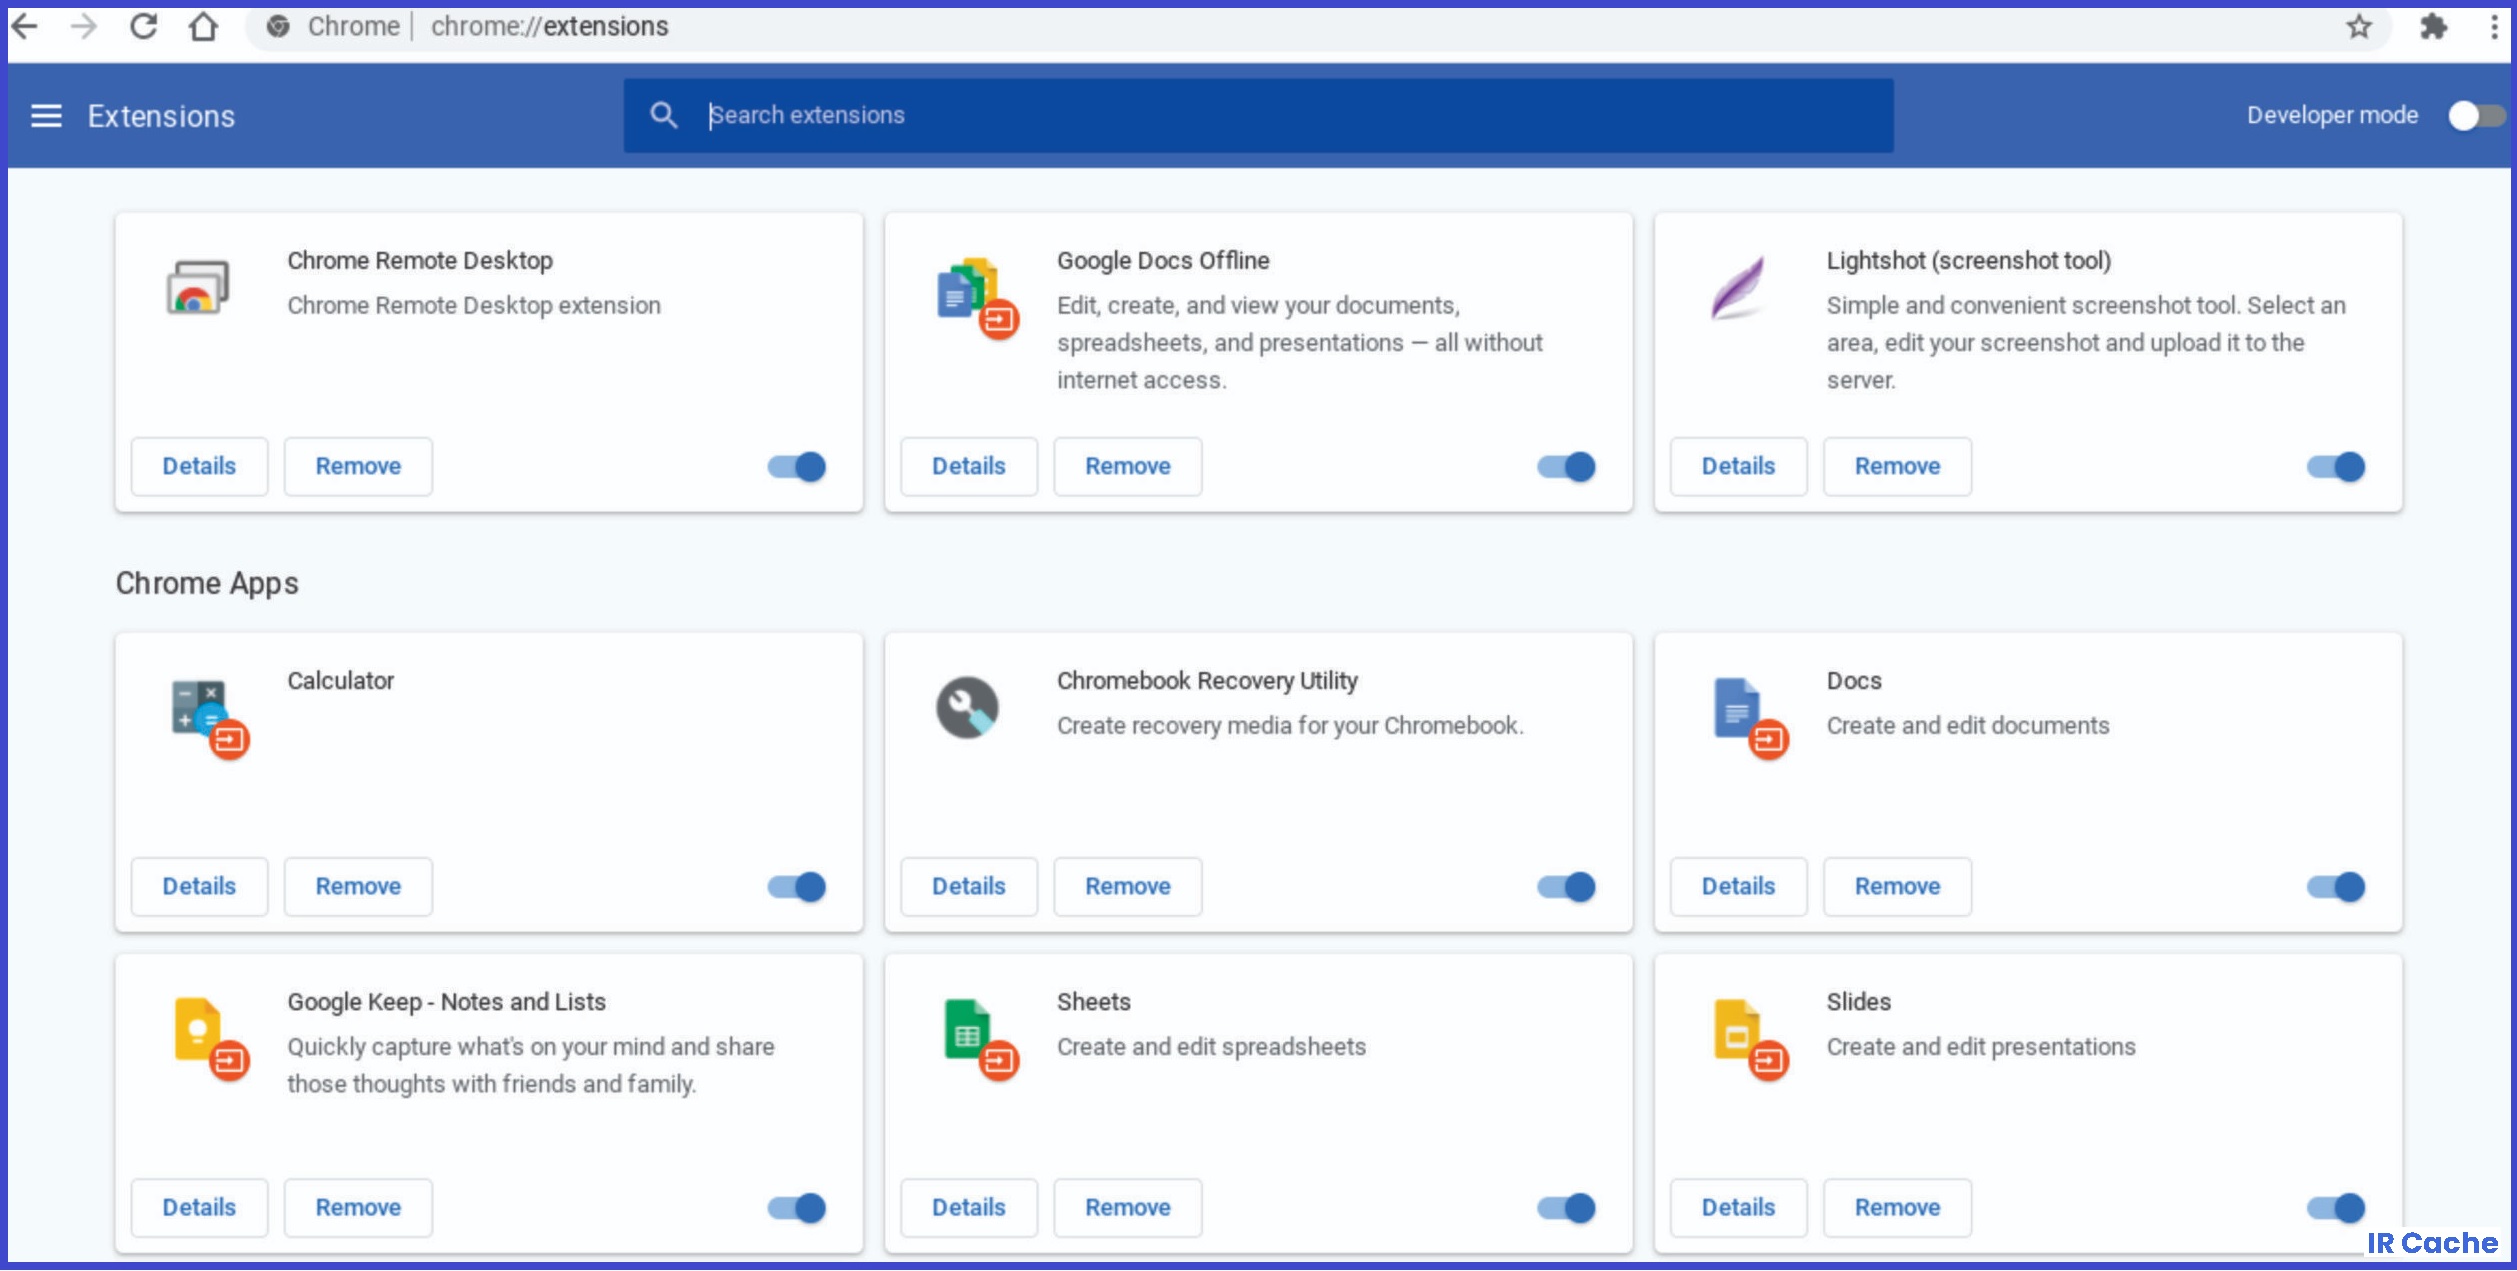The image size is (2517, 1271).
Task: Open Details for Chrome Remote Desktop
Action: tap(199, 466)
